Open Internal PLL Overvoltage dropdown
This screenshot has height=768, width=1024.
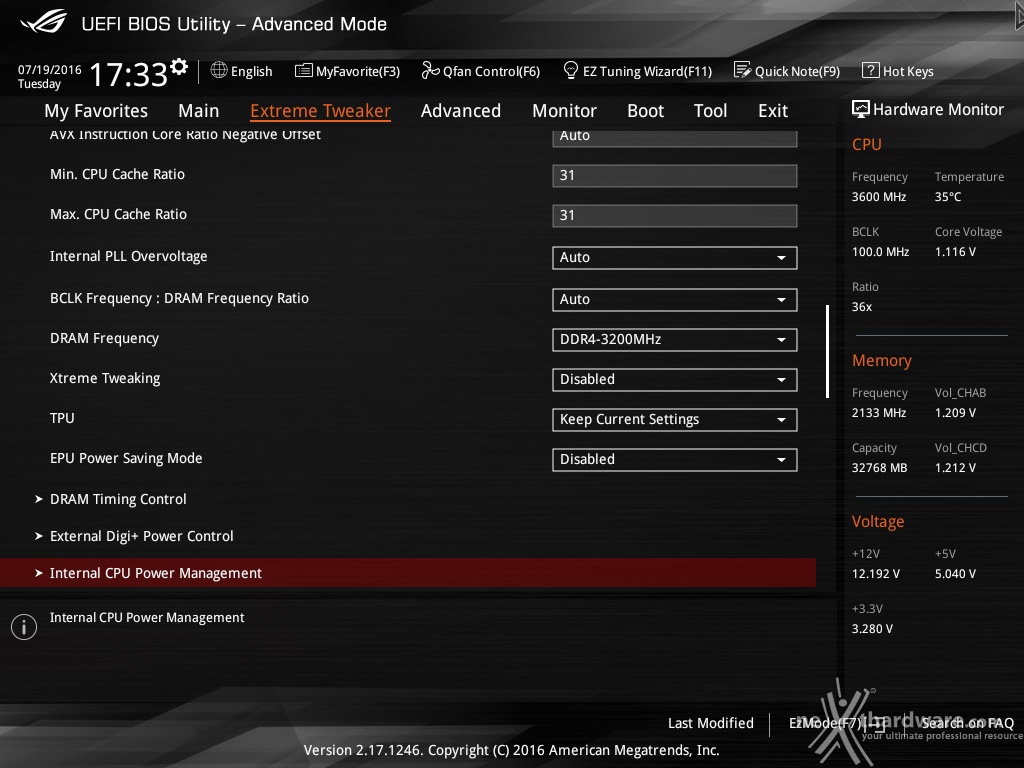tap(675, 257)
